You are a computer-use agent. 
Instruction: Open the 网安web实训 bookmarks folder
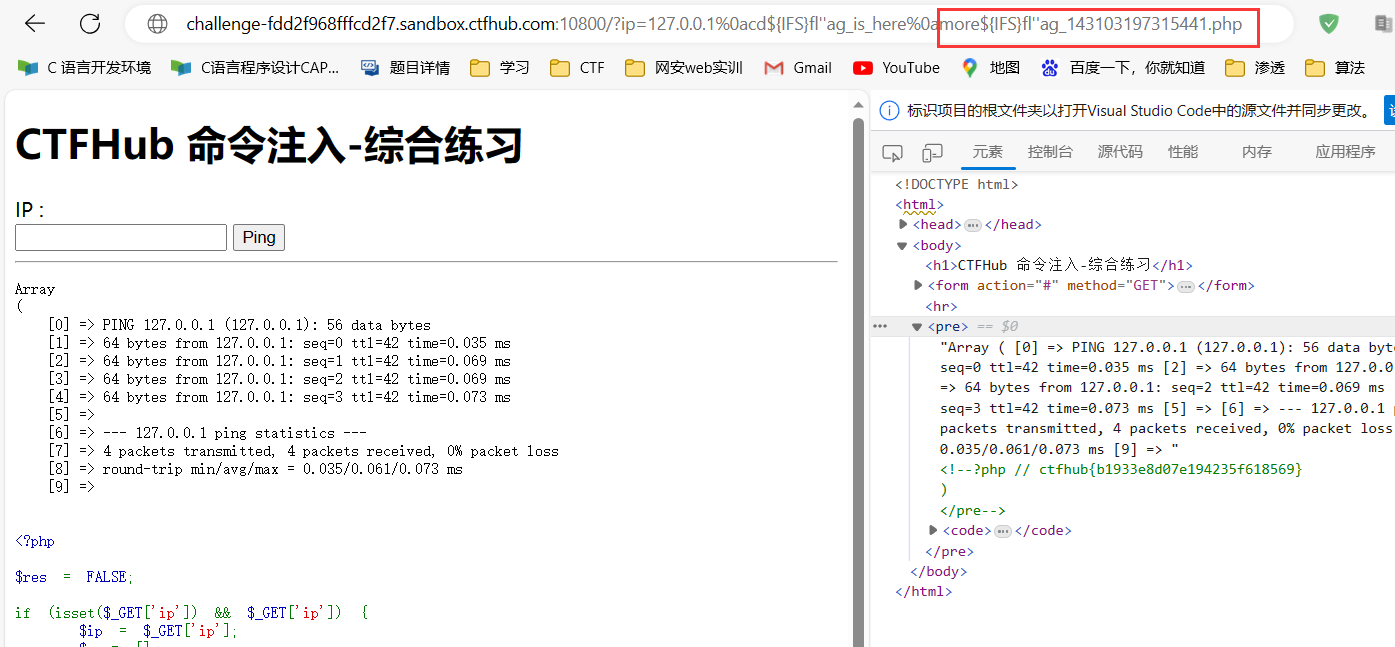684,68
